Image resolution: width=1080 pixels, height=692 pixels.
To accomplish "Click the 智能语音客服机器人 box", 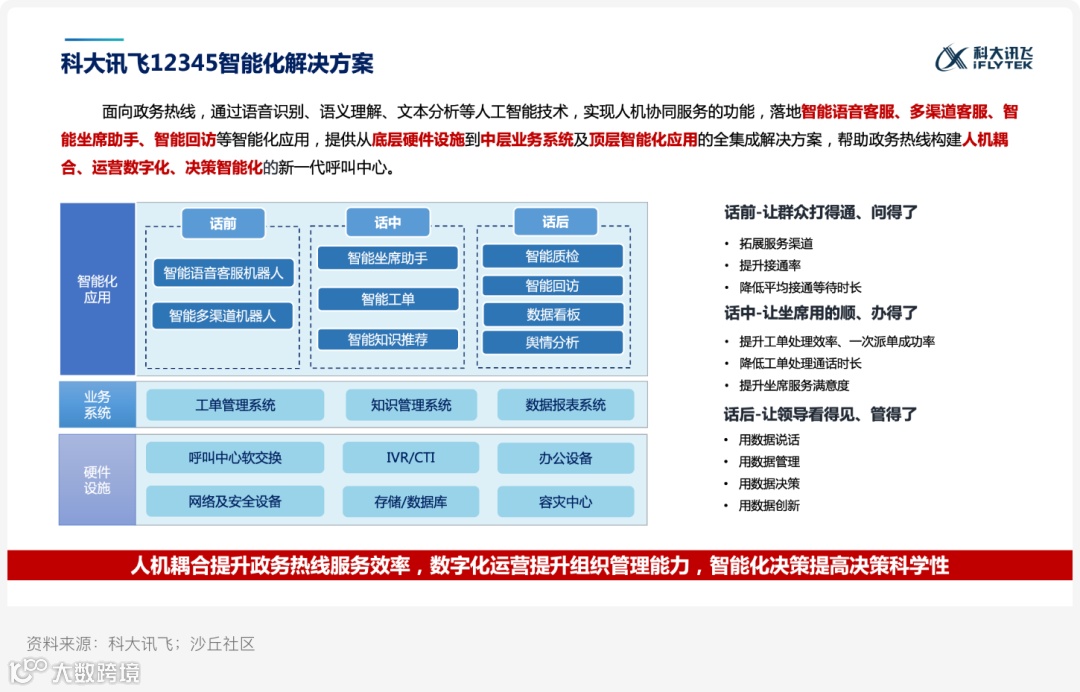I will coord(223,273).
